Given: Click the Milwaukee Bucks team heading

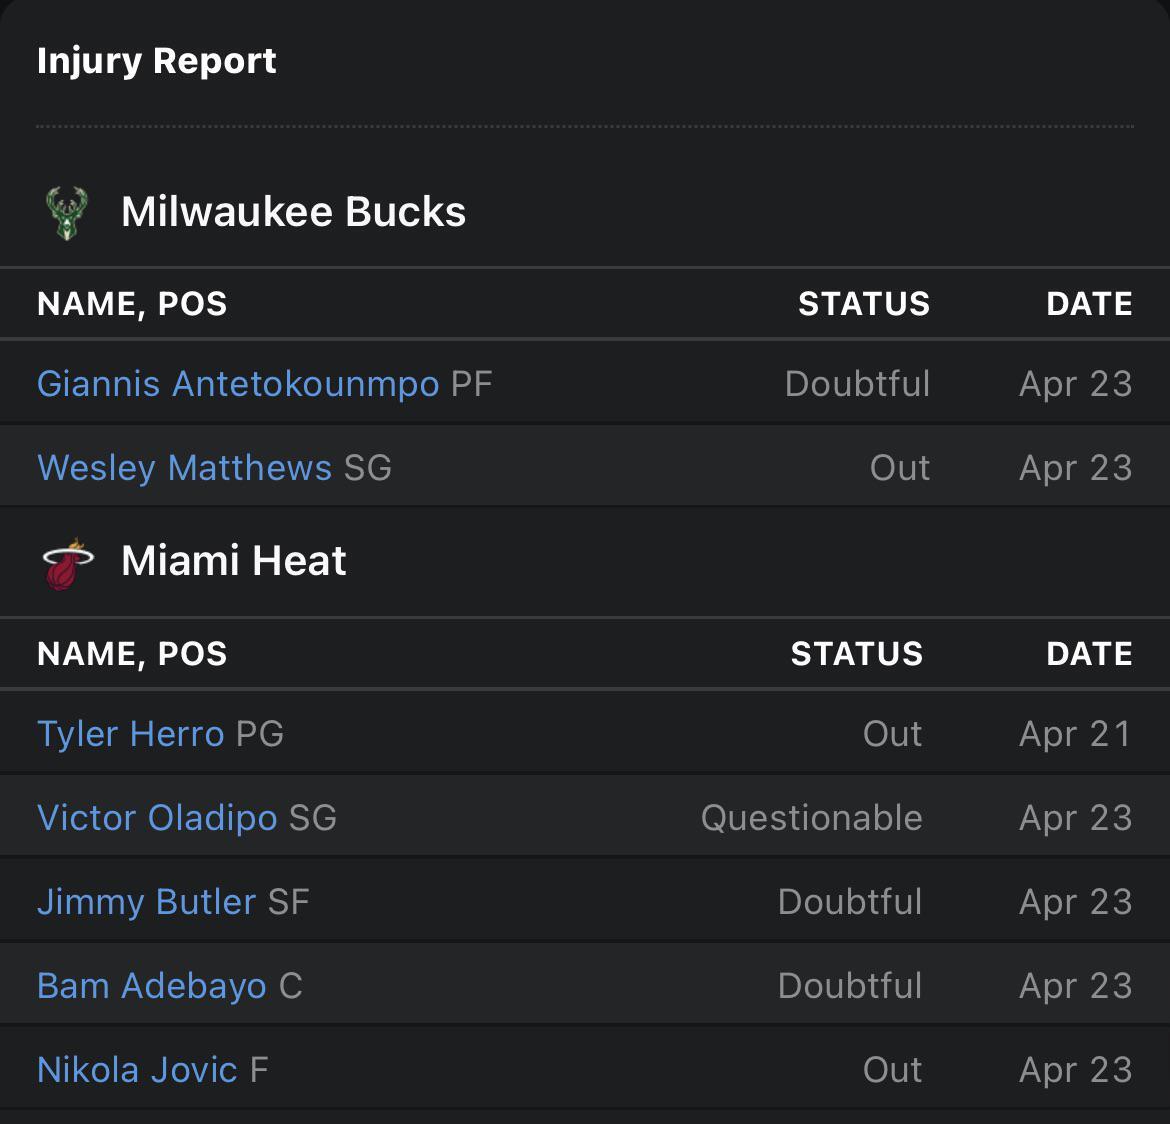Looking at the screenshot, I should point(293,212).
